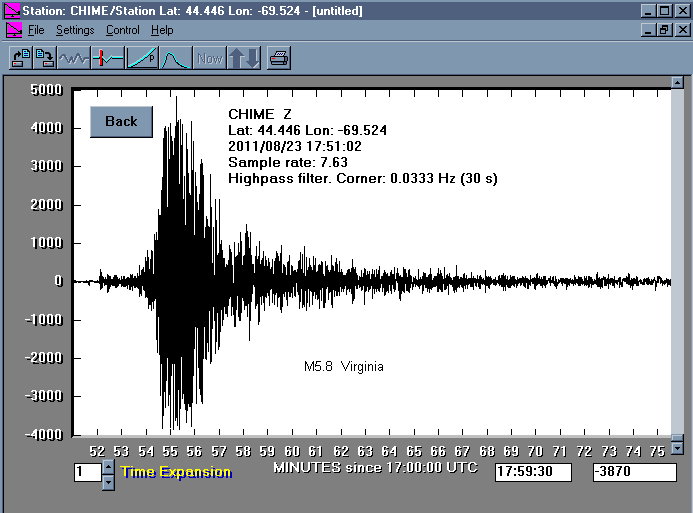Viewport: 693px width, 513px height.
Task: Click the up/down arrows toolbar icon
Action: (x=245, y=58)
